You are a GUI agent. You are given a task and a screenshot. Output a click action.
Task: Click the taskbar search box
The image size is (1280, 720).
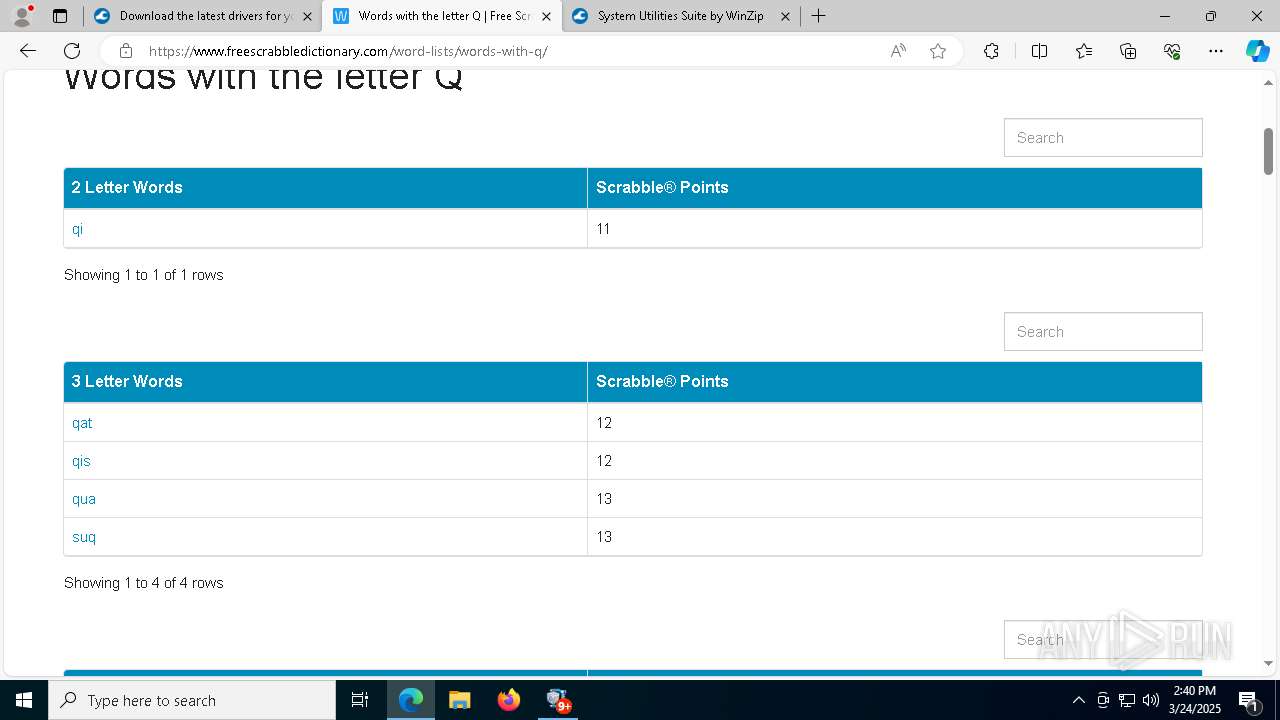(x=192, y=700)
